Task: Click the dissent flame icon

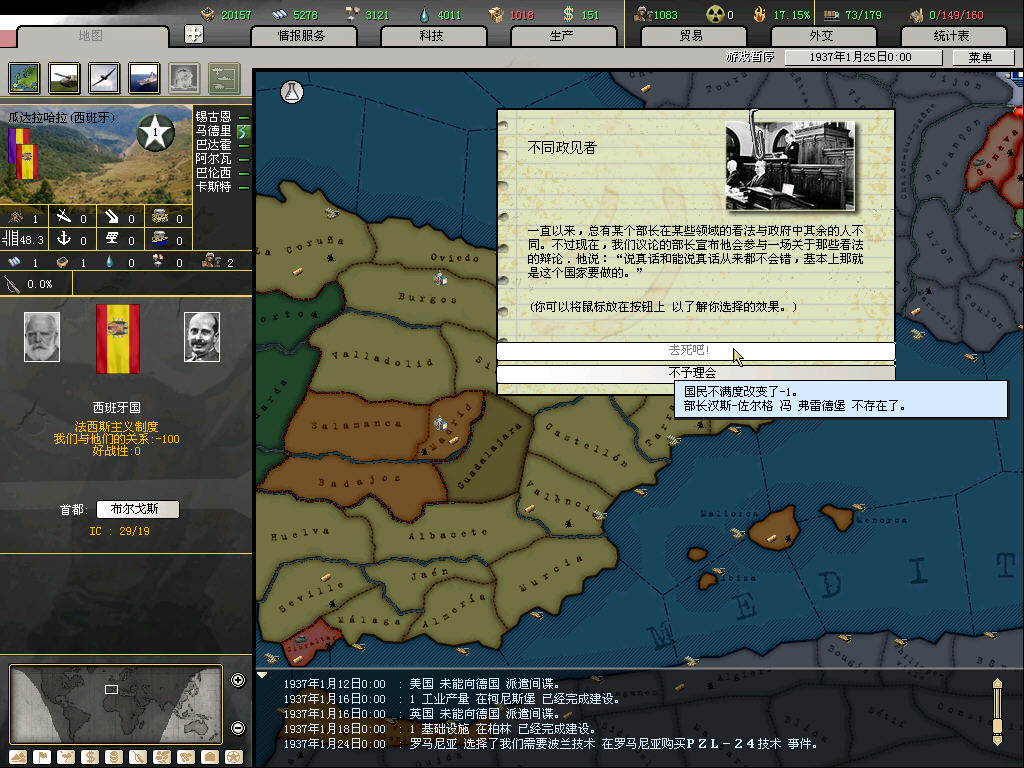Action: [760, 14]
